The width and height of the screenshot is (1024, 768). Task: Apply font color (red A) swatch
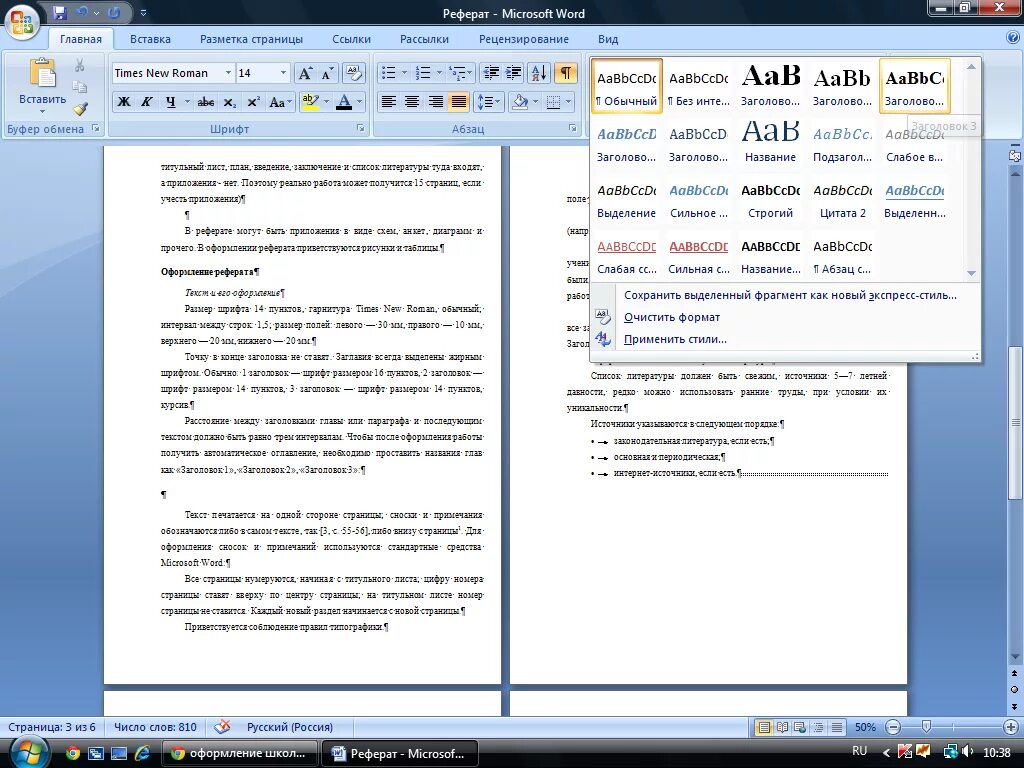click(344, 102)
